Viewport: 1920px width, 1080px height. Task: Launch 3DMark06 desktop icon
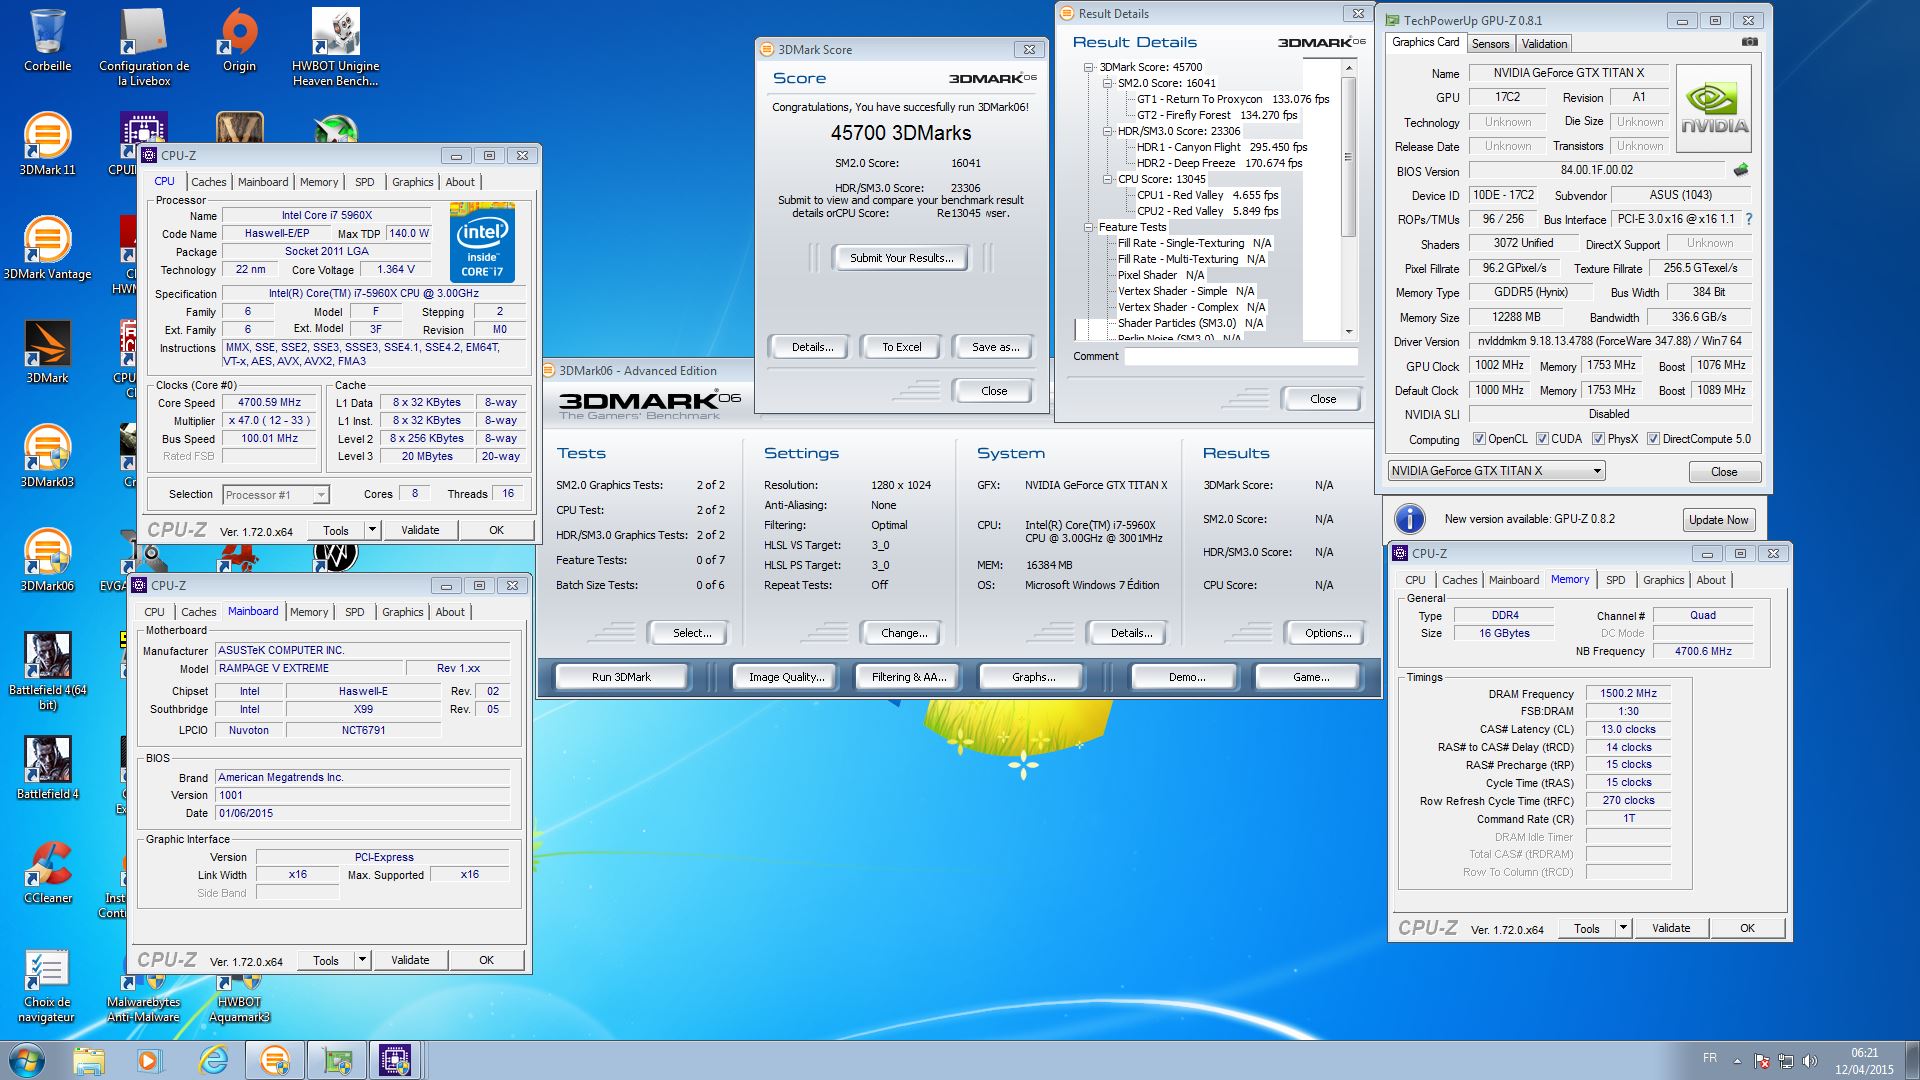click(x=47, y=561)
